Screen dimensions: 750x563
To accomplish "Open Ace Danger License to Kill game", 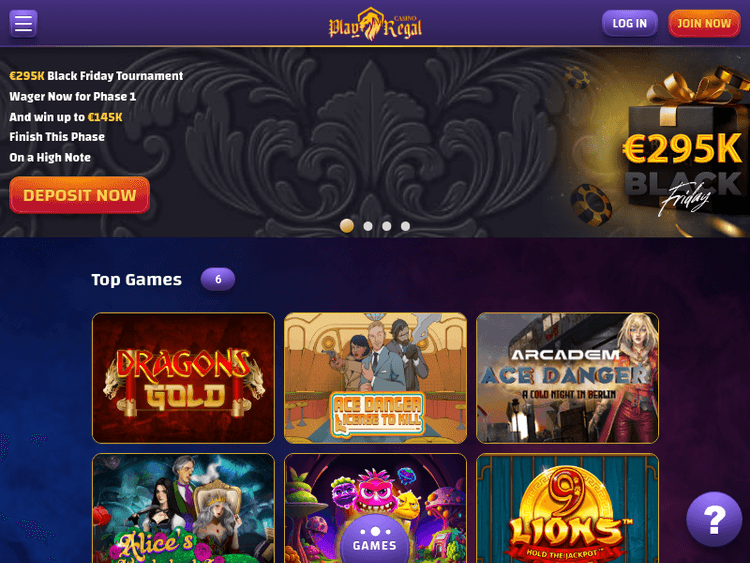I will (x=375, y=378).
